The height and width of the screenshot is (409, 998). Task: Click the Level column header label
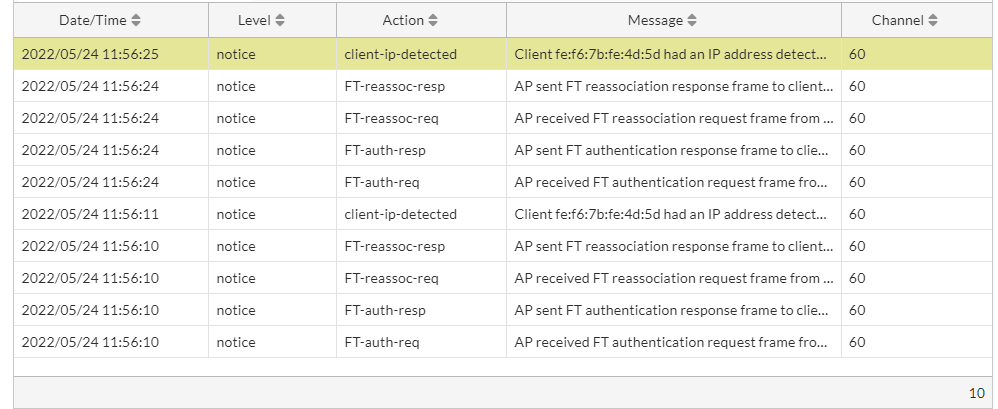point(254,20)
